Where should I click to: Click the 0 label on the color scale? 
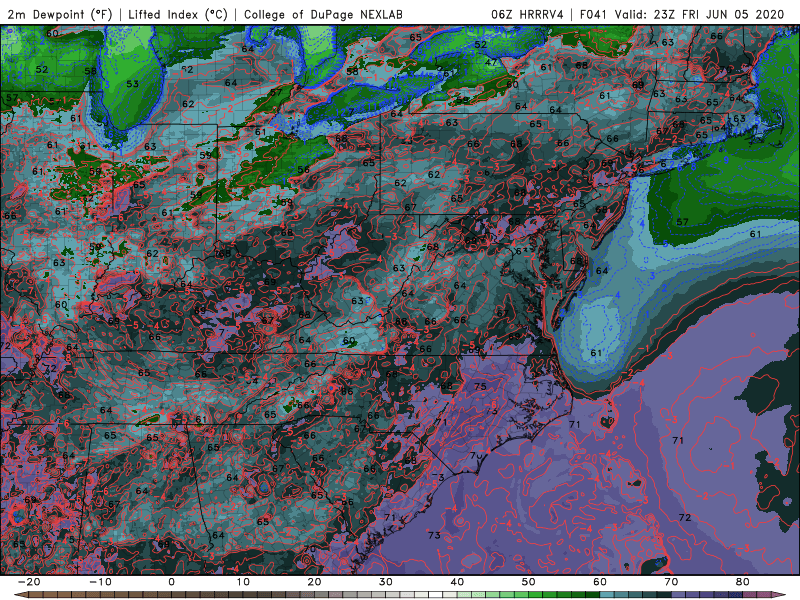pyautogui.click(x=171, y=582)
